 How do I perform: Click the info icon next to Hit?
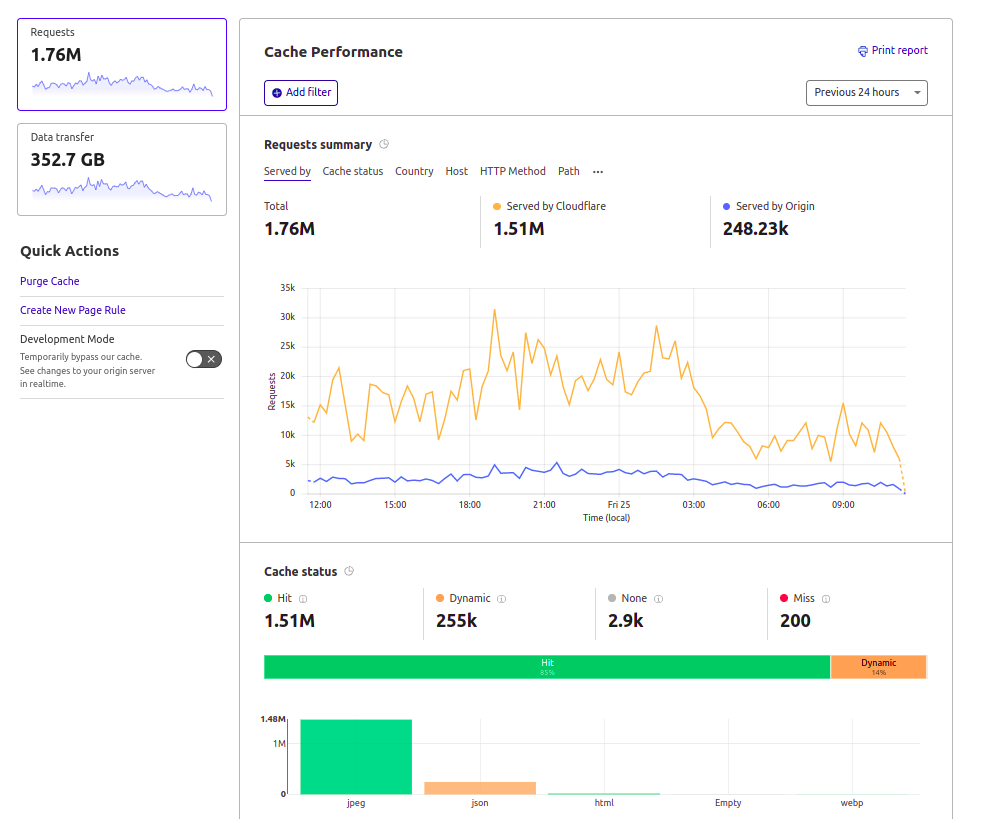pos(303,599)
